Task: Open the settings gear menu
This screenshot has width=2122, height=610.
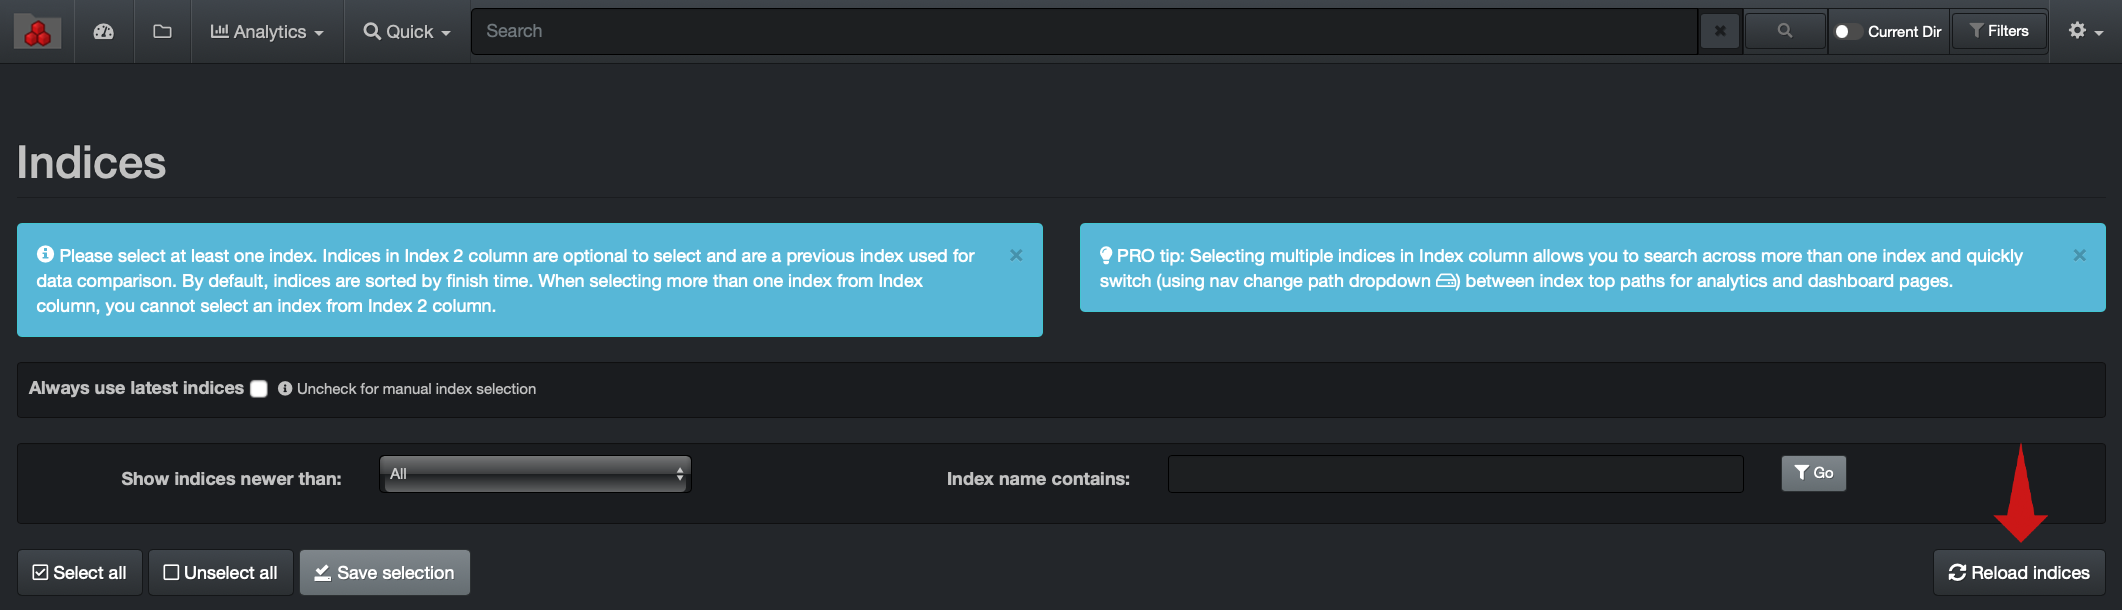Action: pos(2085,32)
